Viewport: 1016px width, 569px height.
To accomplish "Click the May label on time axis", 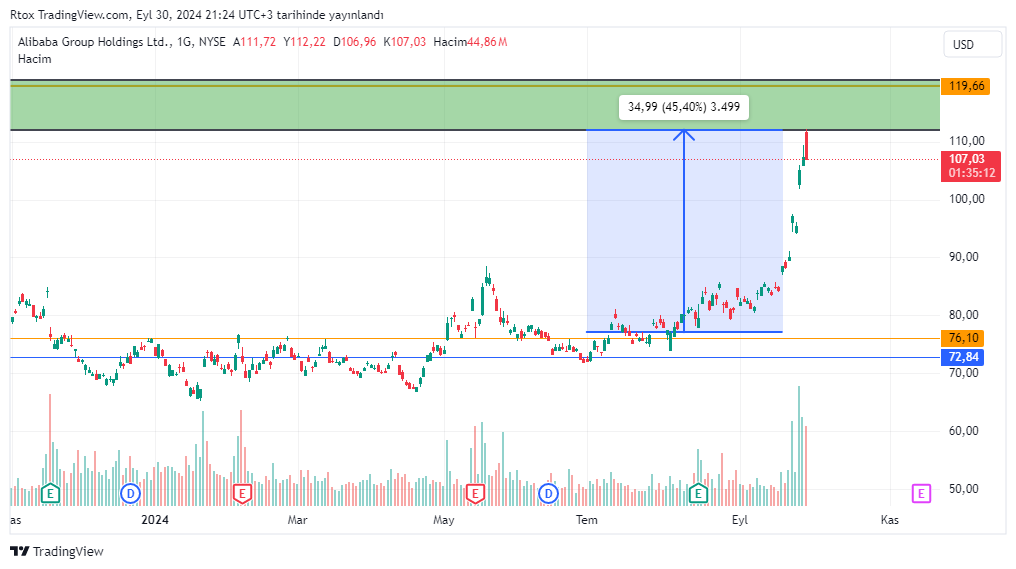I will click(444, 520).
